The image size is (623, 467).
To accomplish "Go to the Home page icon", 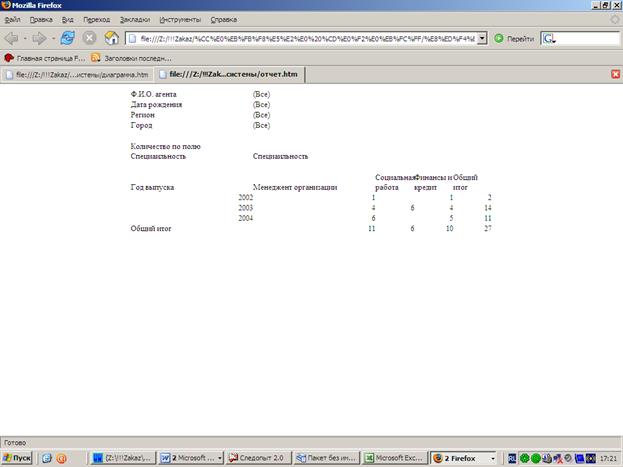I will (111, 38).
